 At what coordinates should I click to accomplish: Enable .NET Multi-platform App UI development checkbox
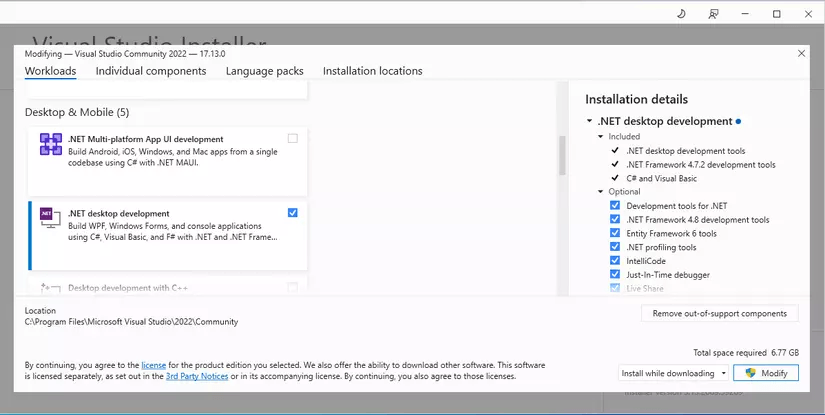tap(292, 139)
